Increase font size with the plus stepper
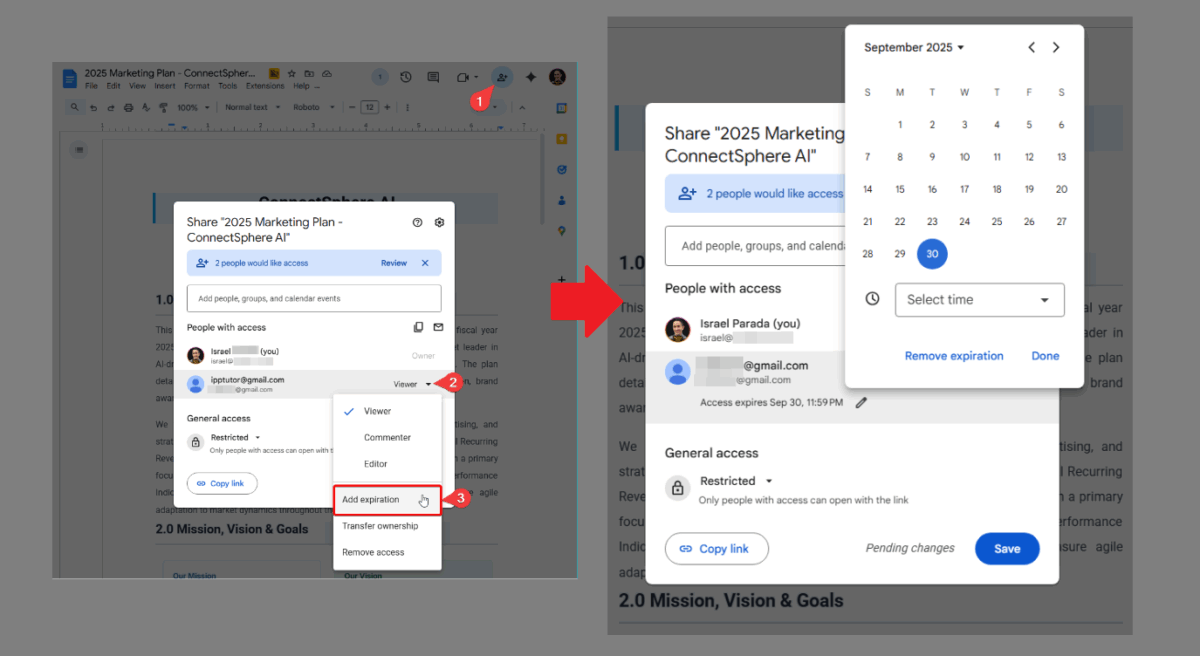This screenshot has width=1200, height=656. point(387,106)
